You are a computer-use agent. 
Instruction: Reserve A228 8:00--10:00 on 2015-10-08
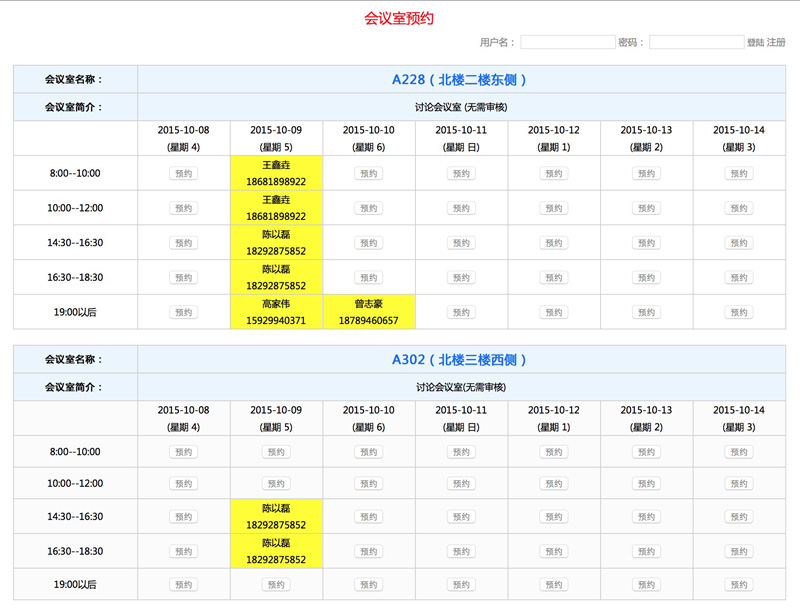(x=183, y=173)
